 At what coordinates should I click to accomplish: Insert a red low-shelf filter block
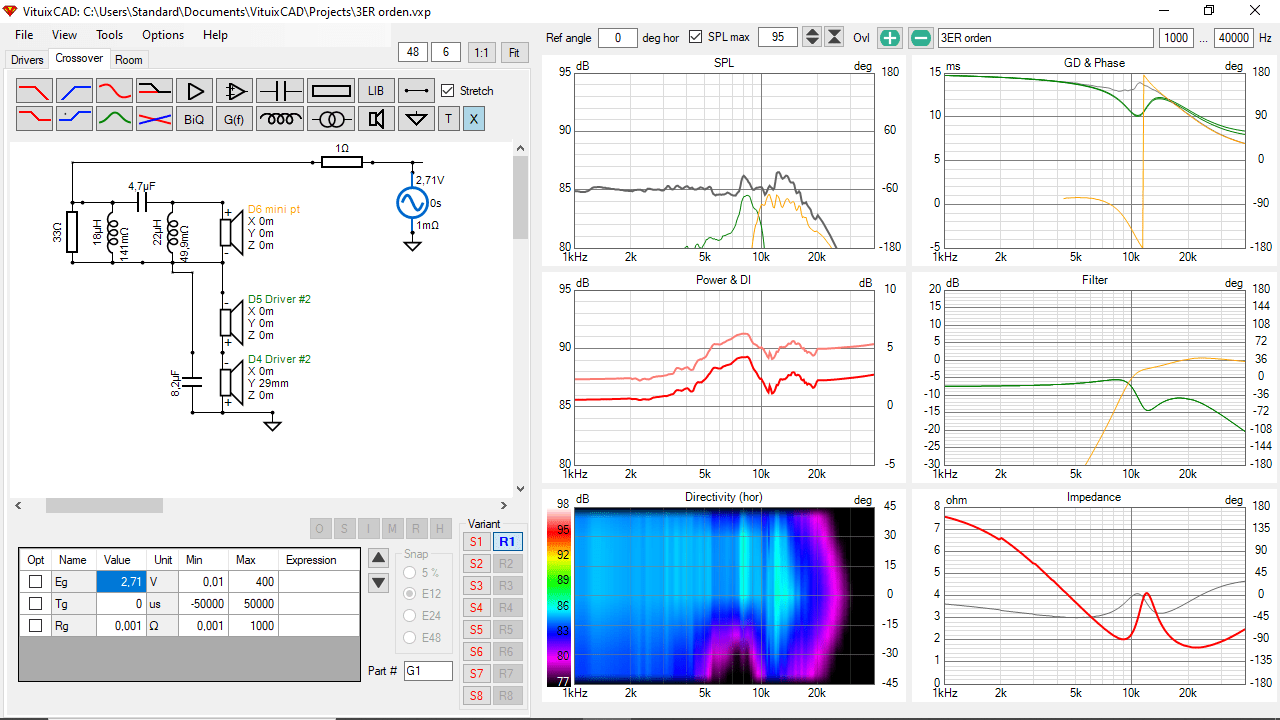(35, 119)
